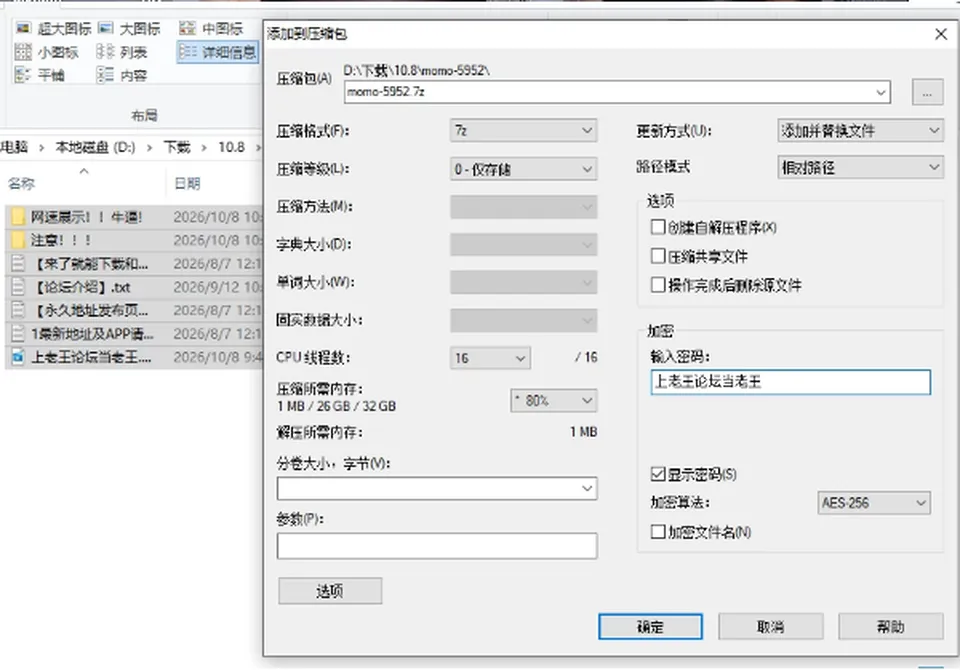Check the 压缩共享文件 option
The width and height of the screenshot is (960, 670).
(x=658, y=256)
